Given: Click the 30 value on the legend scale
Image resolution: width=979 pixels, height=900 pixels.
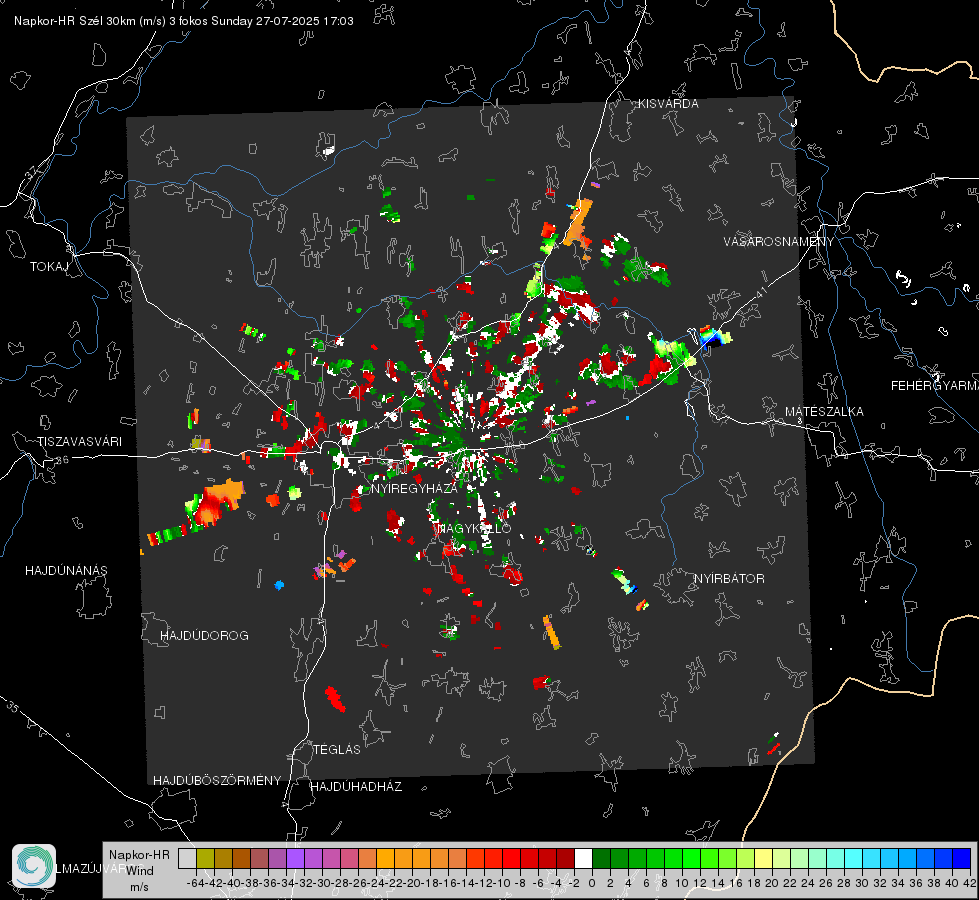Looking at the screenshot, I should point(862,883).
